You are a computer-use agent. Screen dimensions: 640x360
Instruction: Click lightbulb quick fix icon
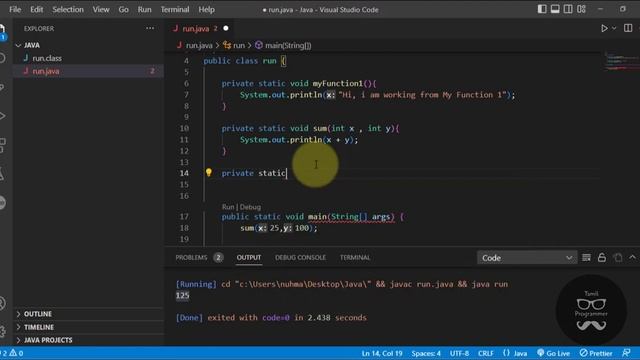[209, 172]
